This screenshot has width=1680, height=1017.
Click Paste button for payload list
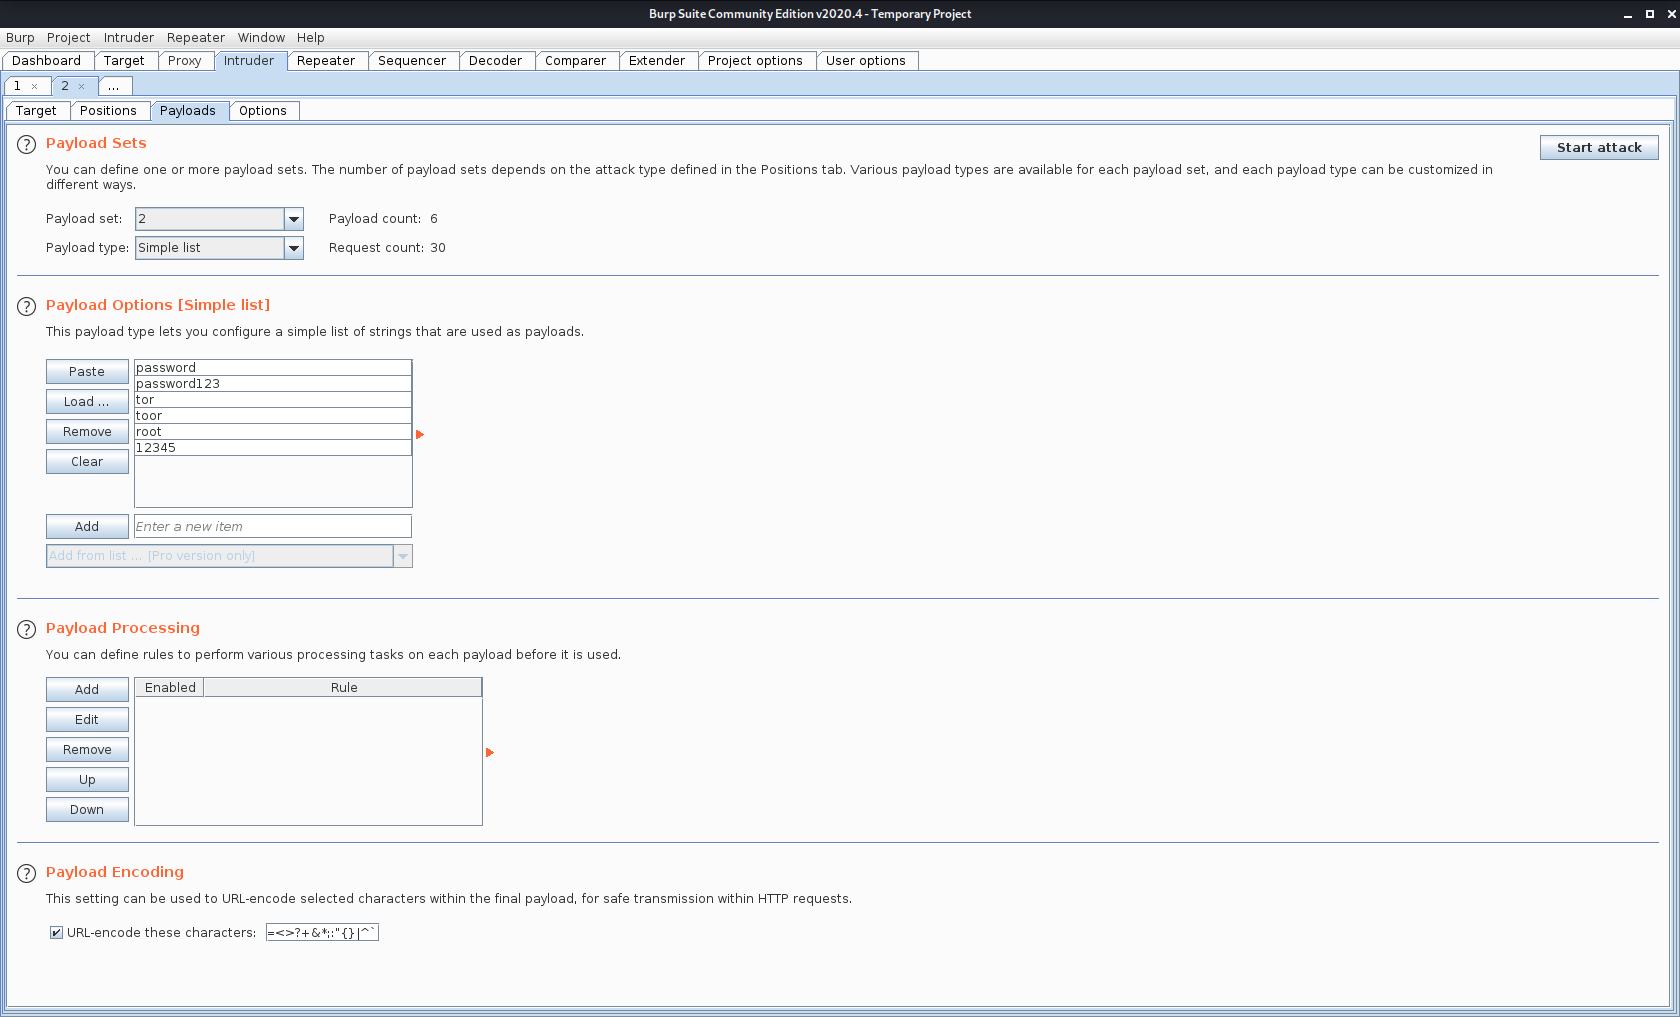tap(87, 372)
